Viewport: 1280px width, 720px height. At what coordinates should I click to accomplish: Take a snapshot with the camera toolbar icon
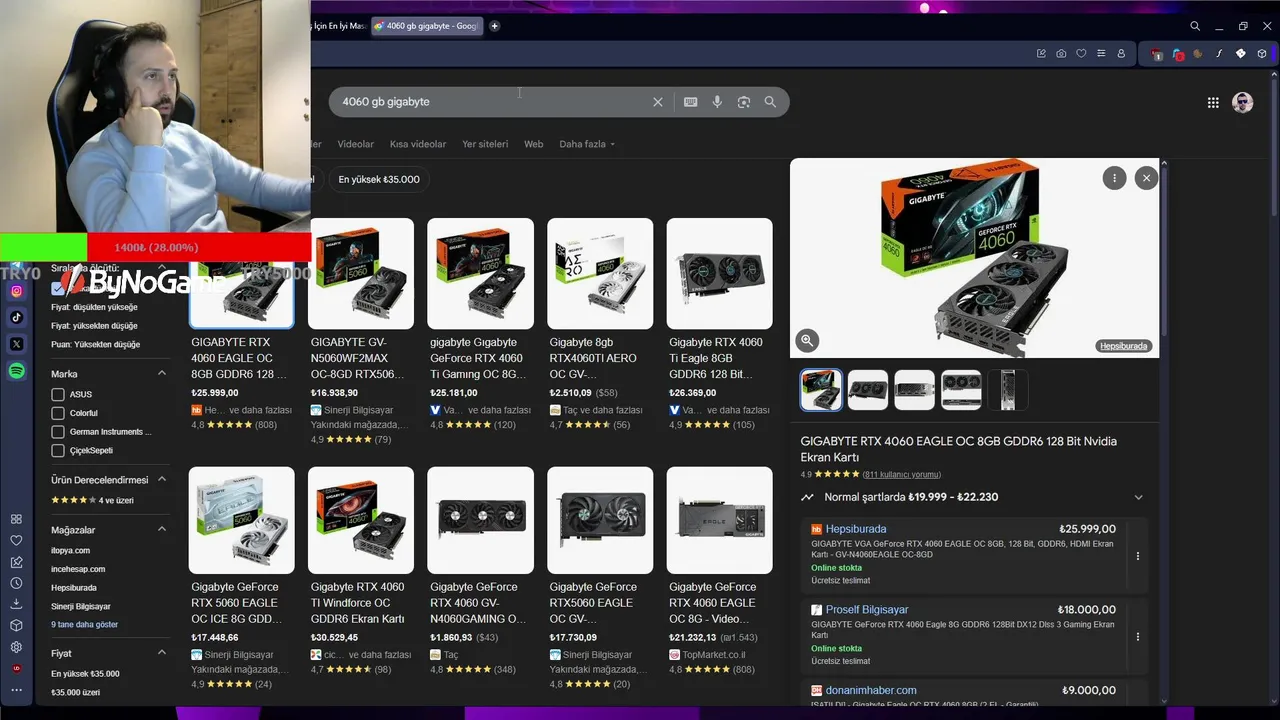click(x=1061, y=53)
